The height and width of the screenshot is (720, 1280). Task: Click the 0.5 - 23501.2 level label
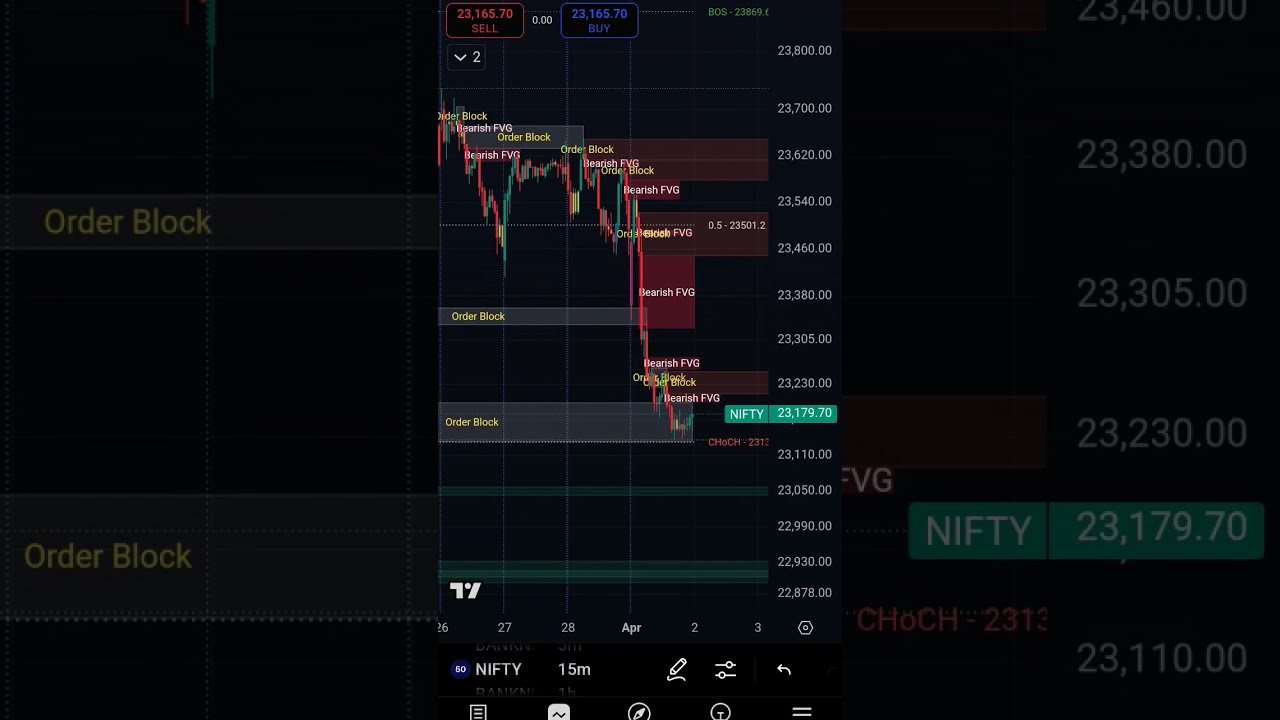736,225
